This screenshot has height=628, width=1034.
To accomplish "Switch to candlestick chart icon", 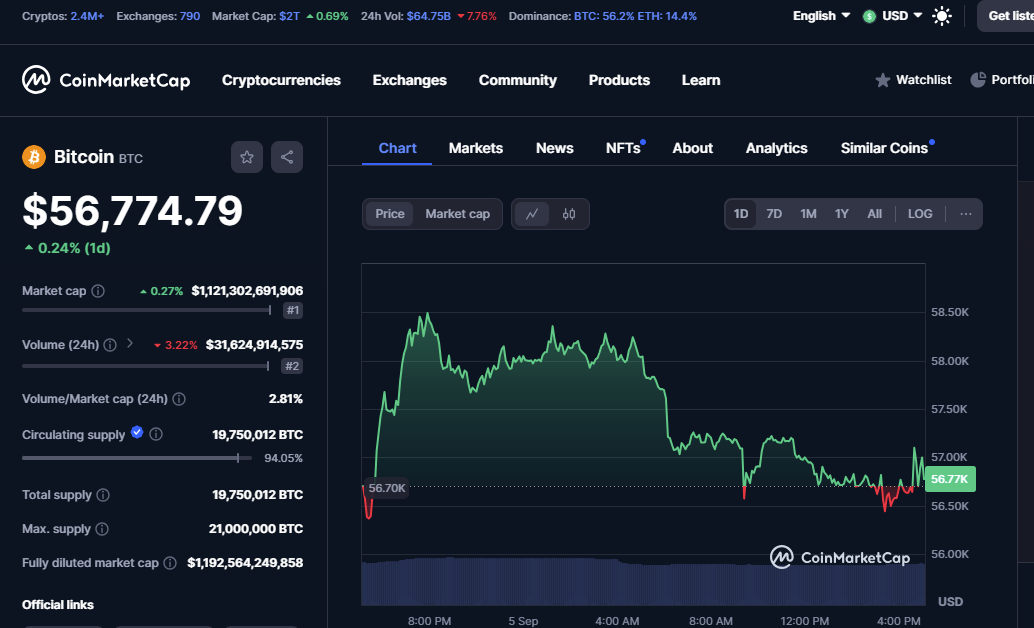I will [569, 214].
